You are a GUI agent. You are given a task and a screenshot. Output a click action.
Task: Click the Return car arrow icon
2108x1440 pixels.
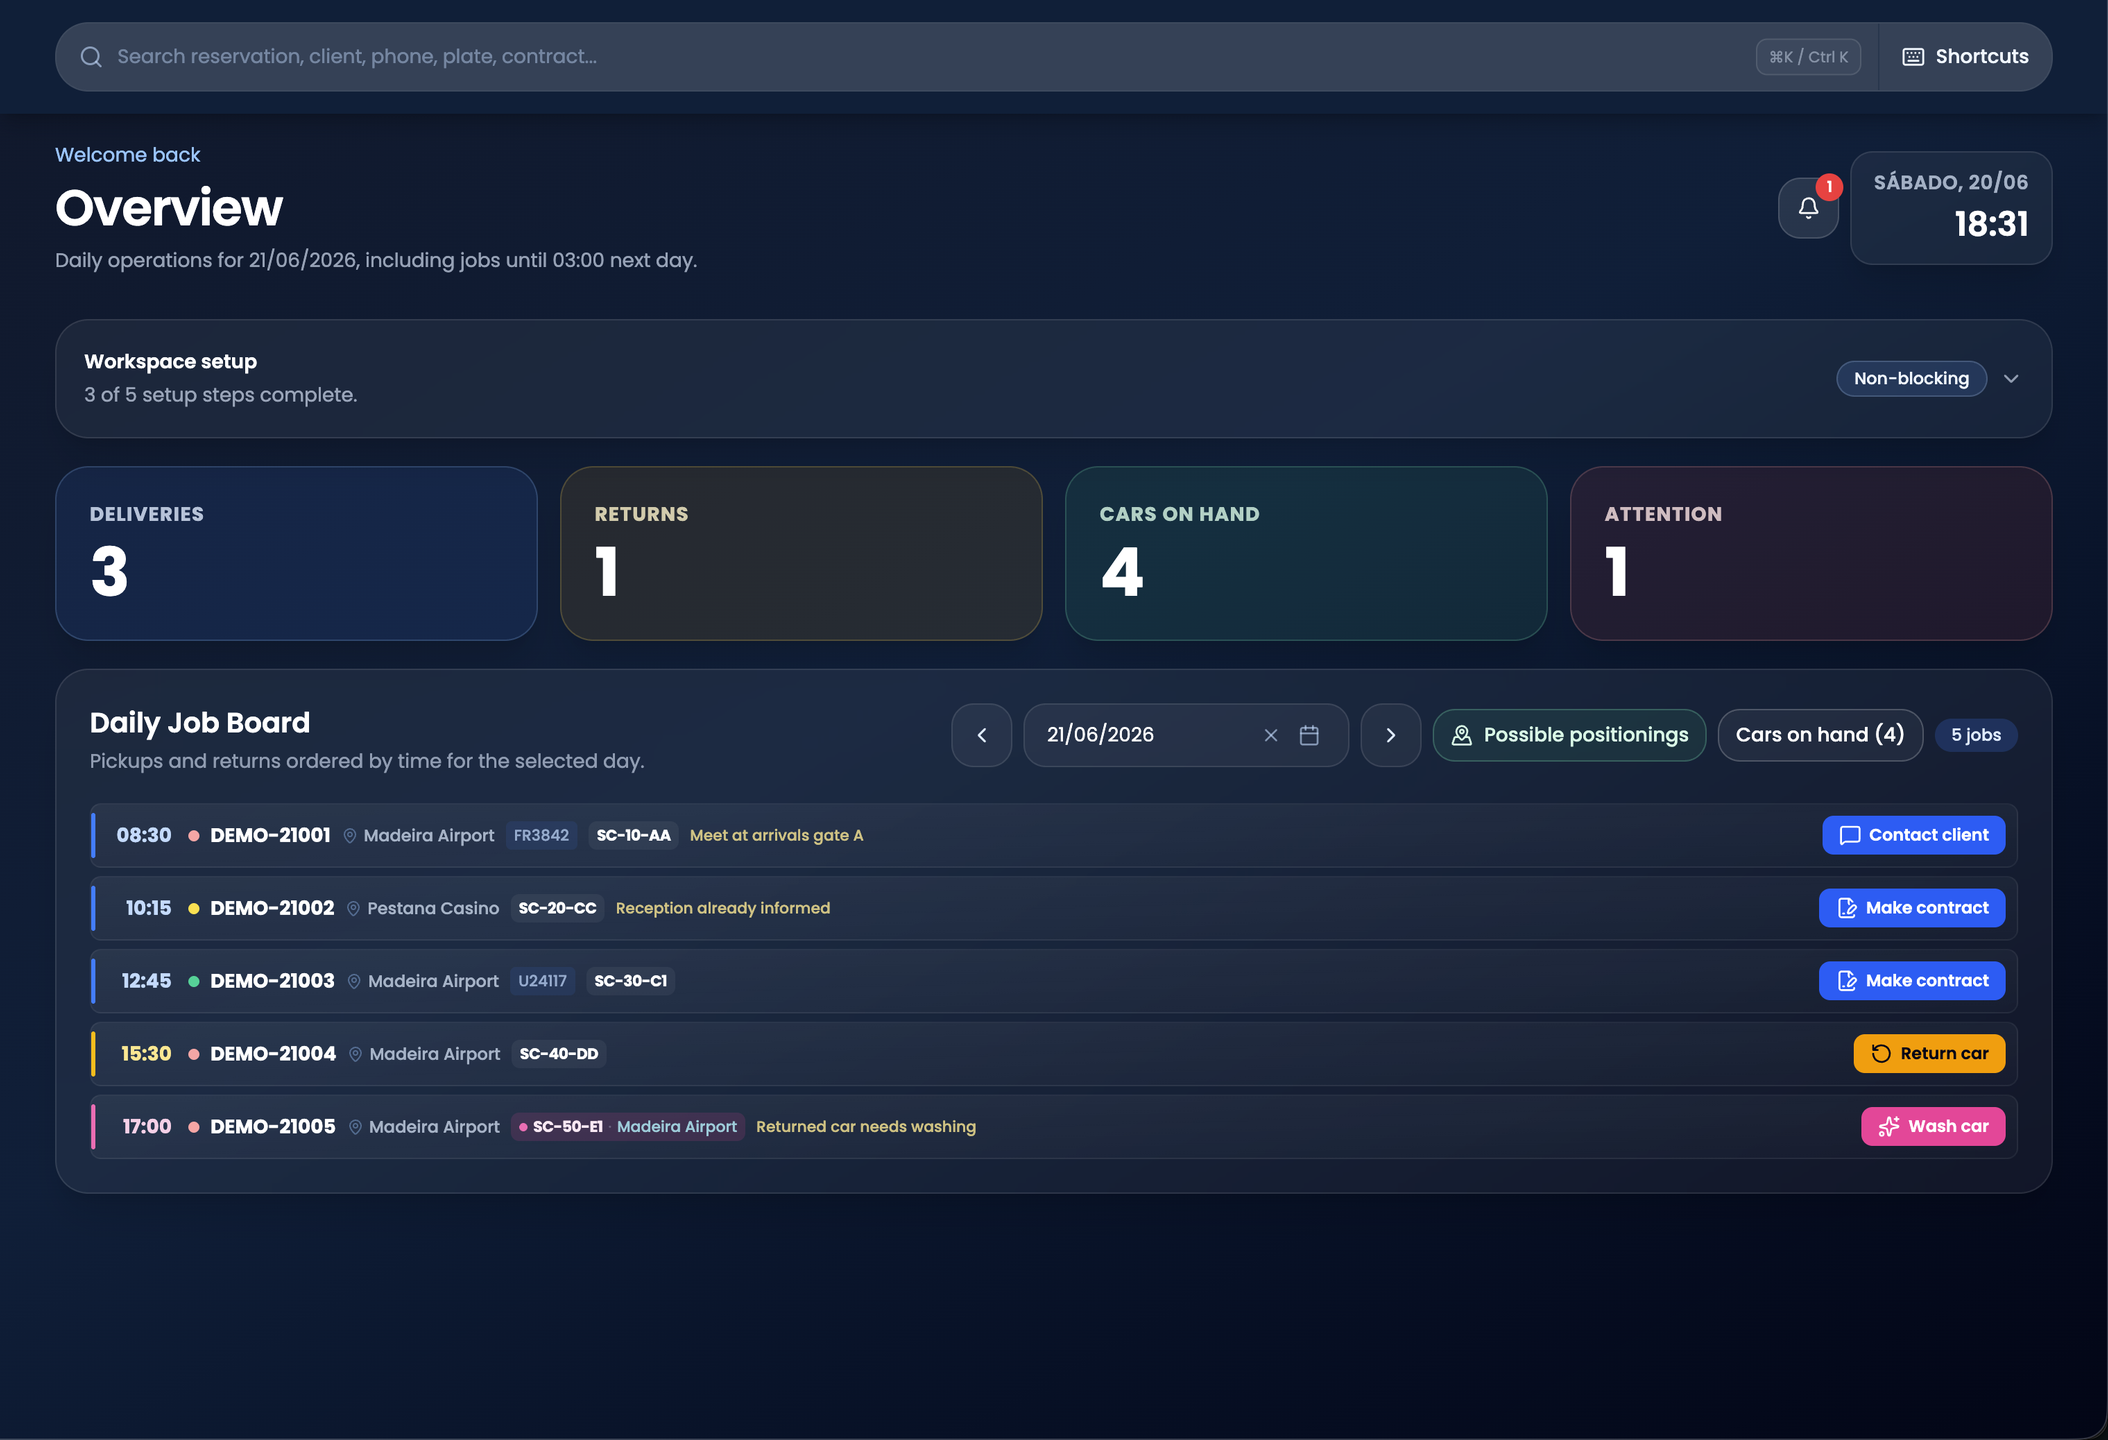[1881, 1054]
